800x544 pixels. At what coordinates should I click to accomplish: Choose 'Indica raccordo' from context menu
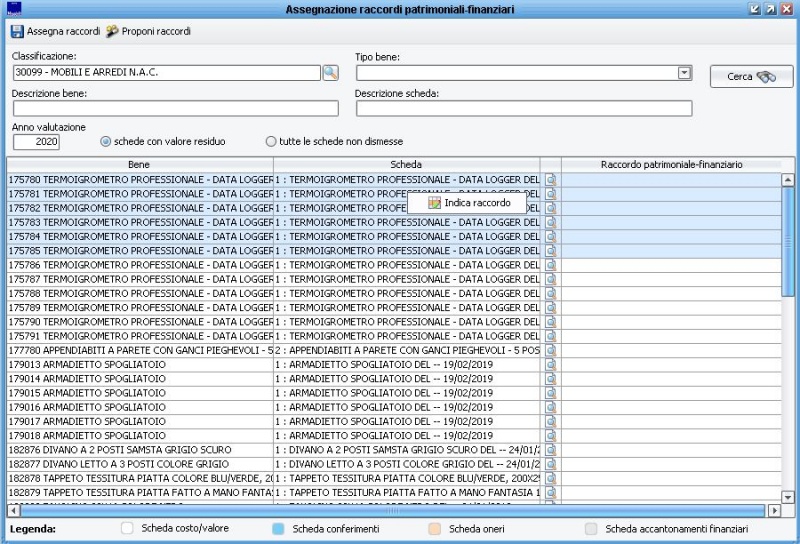click(468, 202)
